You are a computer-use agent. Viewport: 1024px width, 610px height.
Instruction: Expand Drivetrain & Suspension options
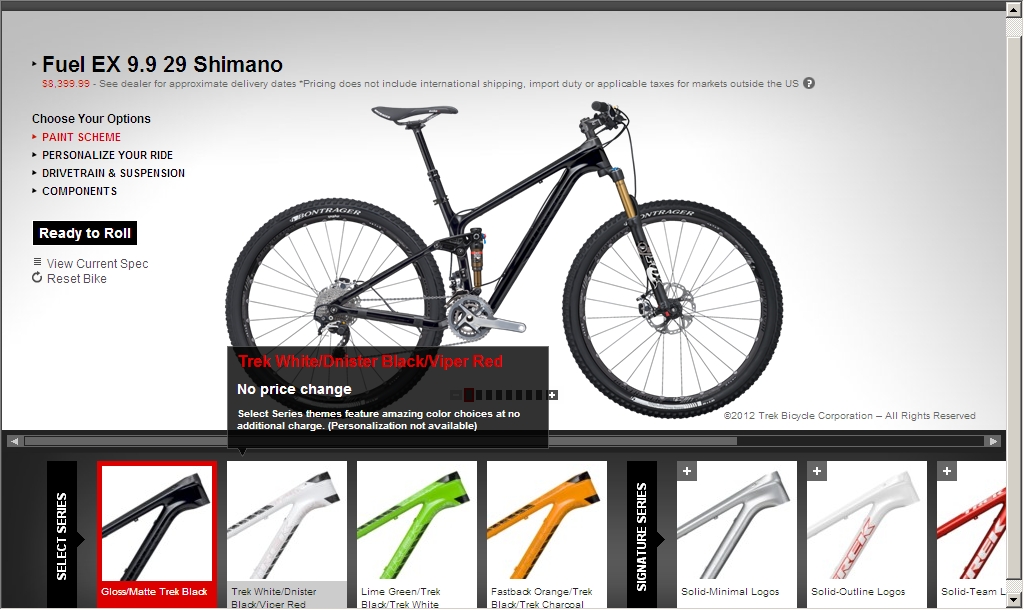[113, 173]
